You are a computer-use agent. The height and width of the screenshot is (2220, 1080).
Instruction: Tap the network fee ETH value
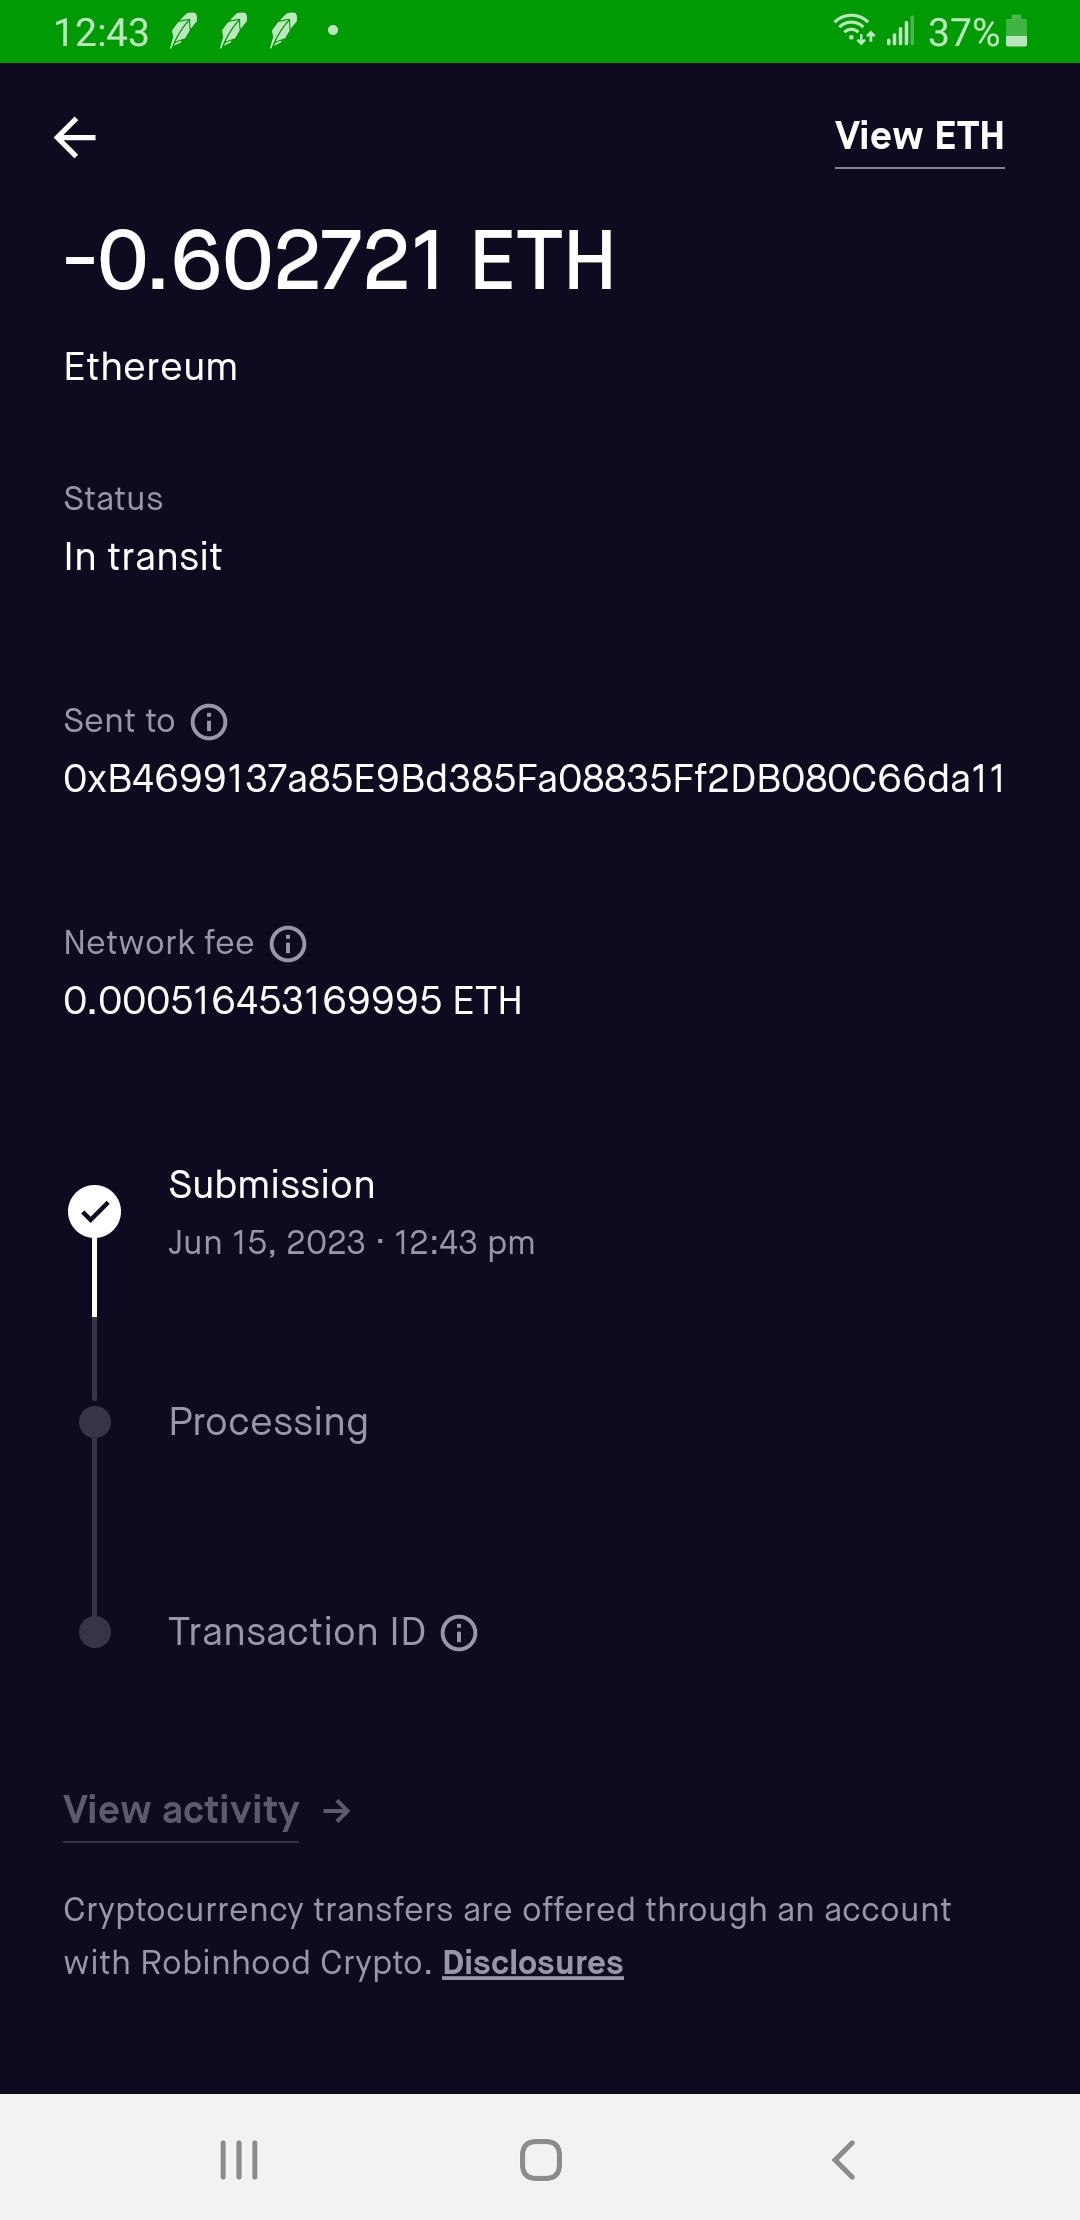pos(292,1001)
